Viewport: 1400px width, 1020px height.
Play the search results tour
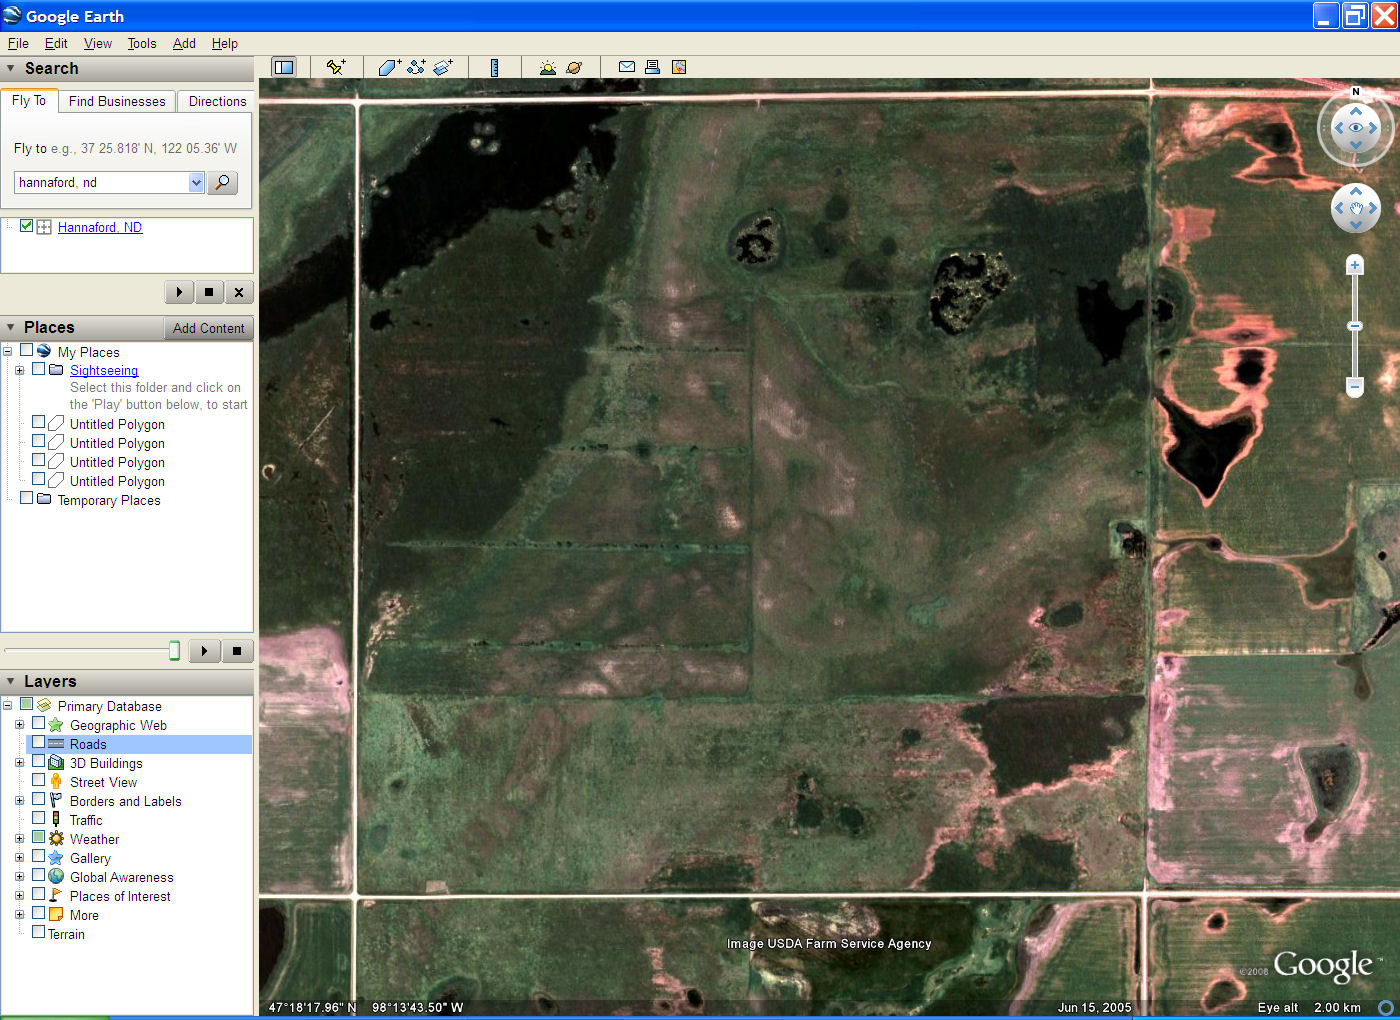[179, 292]
